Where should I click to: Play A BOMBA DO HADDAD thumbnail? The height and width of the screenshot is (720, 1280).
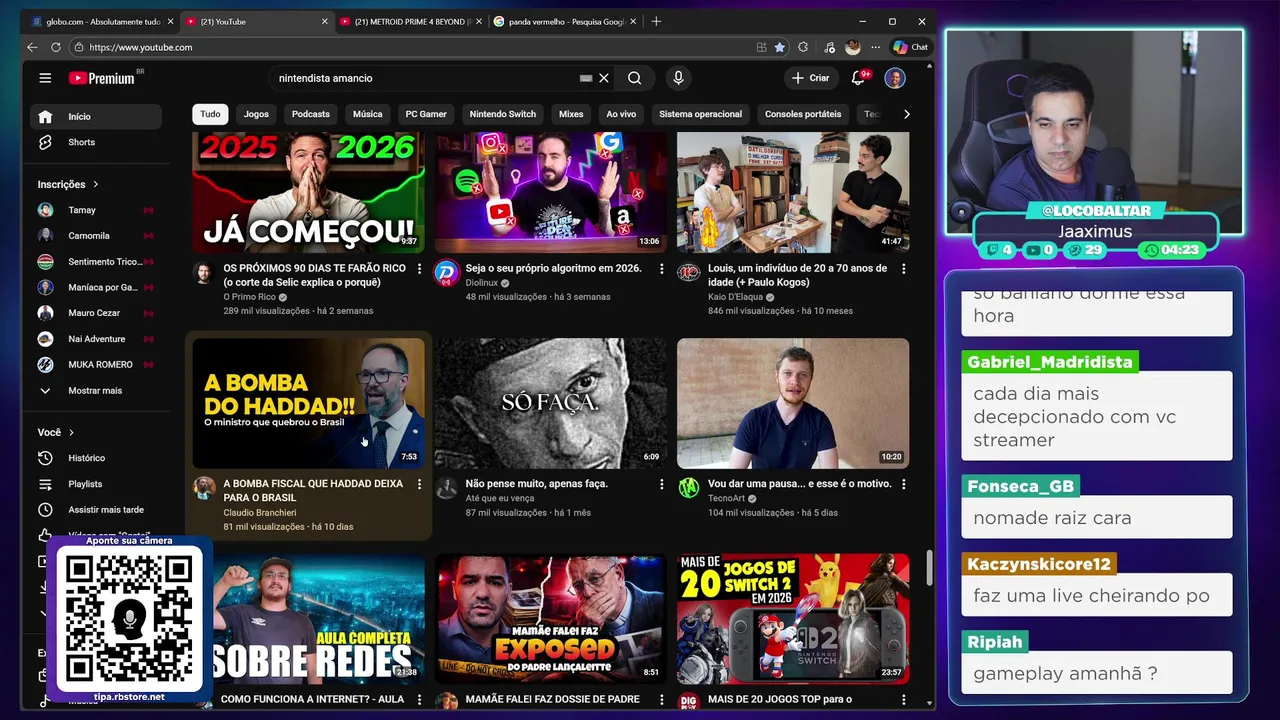click(308, 403)
